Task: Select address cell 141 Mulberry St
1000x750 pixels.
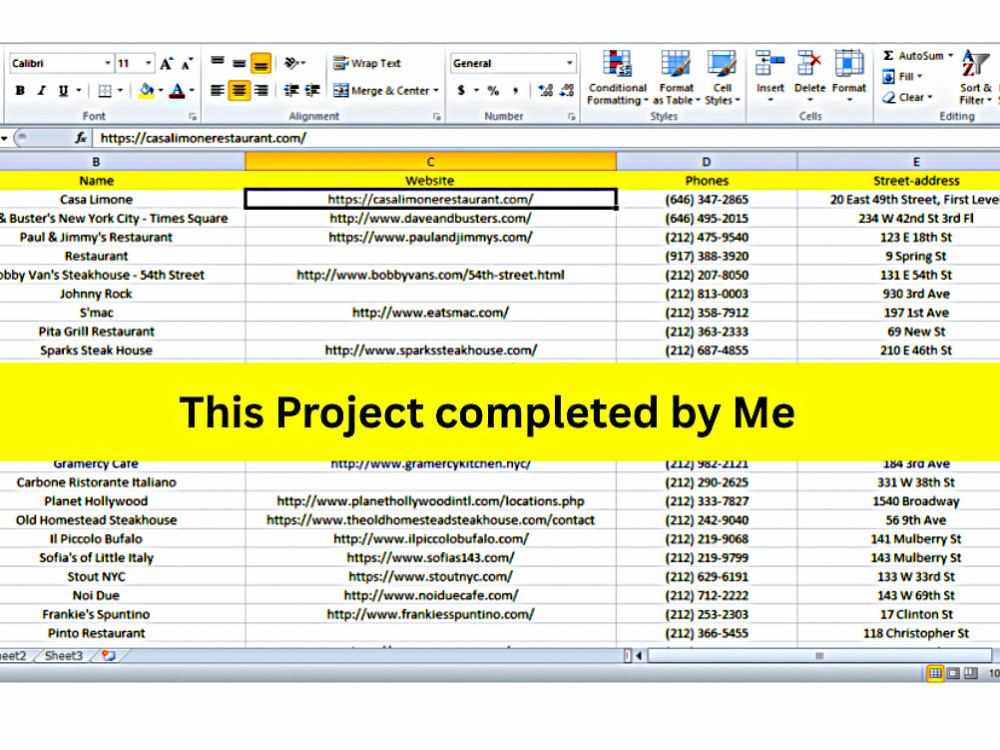Action: pyautogui.click(x=899, y=539)
